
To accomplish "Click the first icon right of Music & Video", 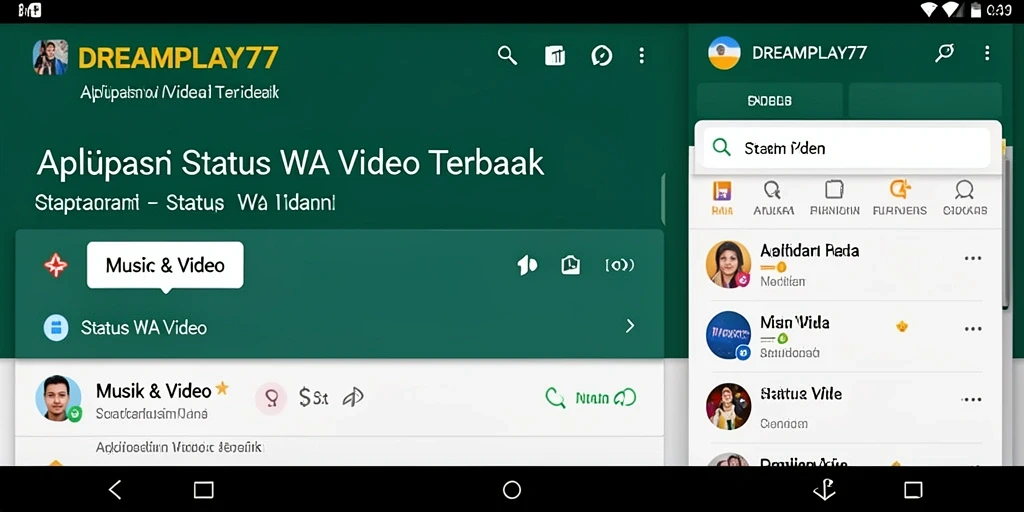I will [x=527, y=265].
